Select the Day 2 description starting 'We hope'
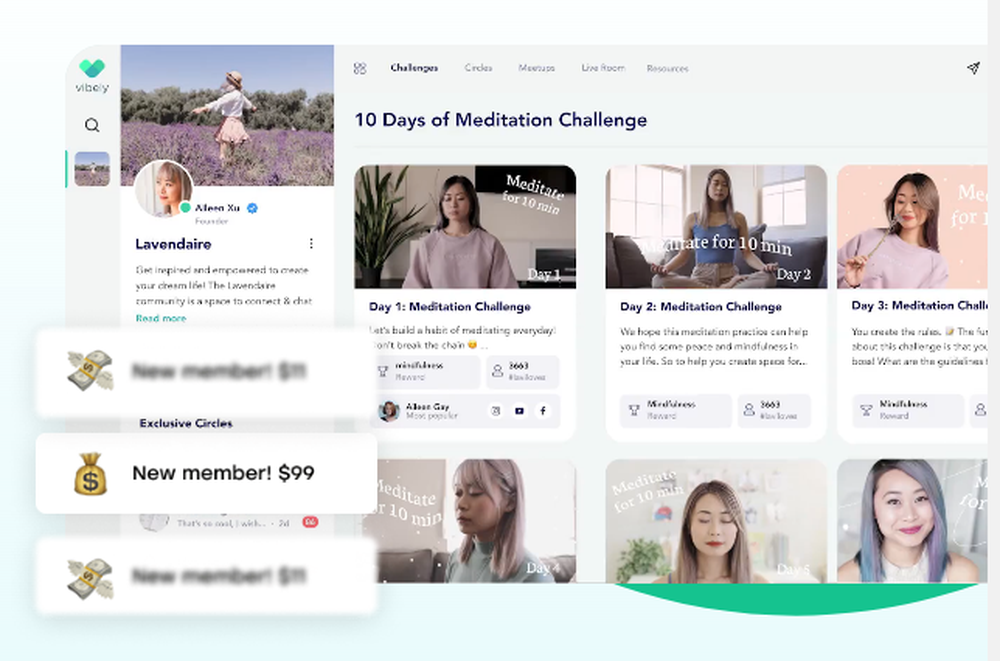Image resolution: width=1000 pixels, height=661 pixels. tap(714, 346)
